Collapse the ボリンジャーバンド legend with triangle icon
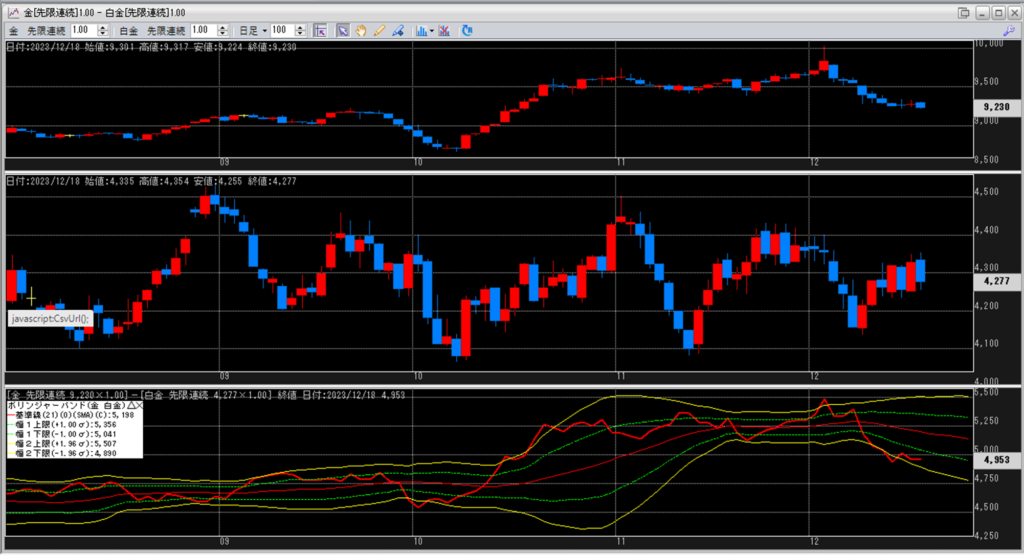1024x555 pixels. point(129,405)
